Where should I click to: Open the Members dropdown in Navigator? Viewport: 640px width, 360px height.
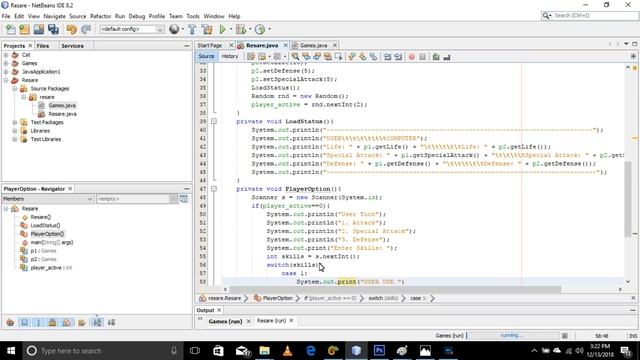(48, 199)
